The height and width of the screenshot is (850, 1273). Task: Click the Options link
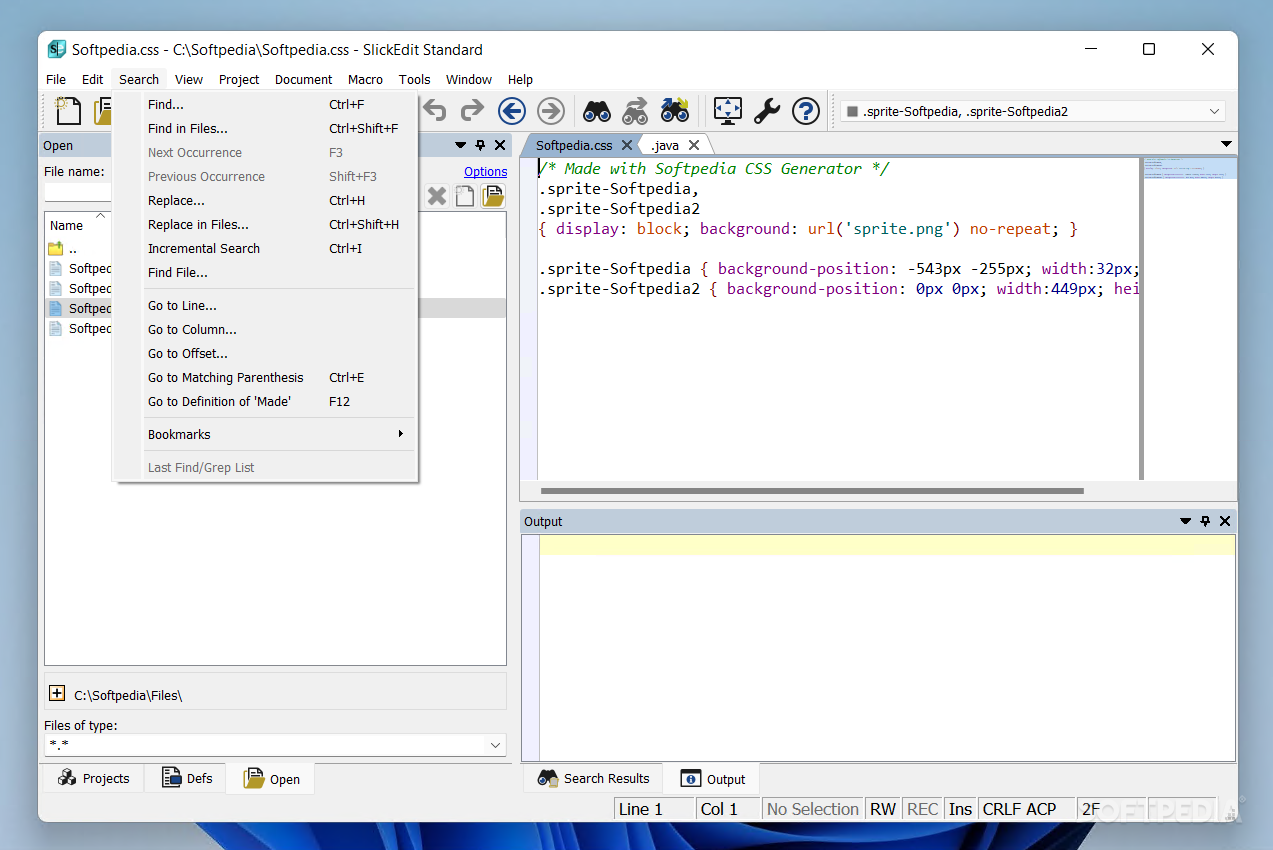click(x=485, y=171)
